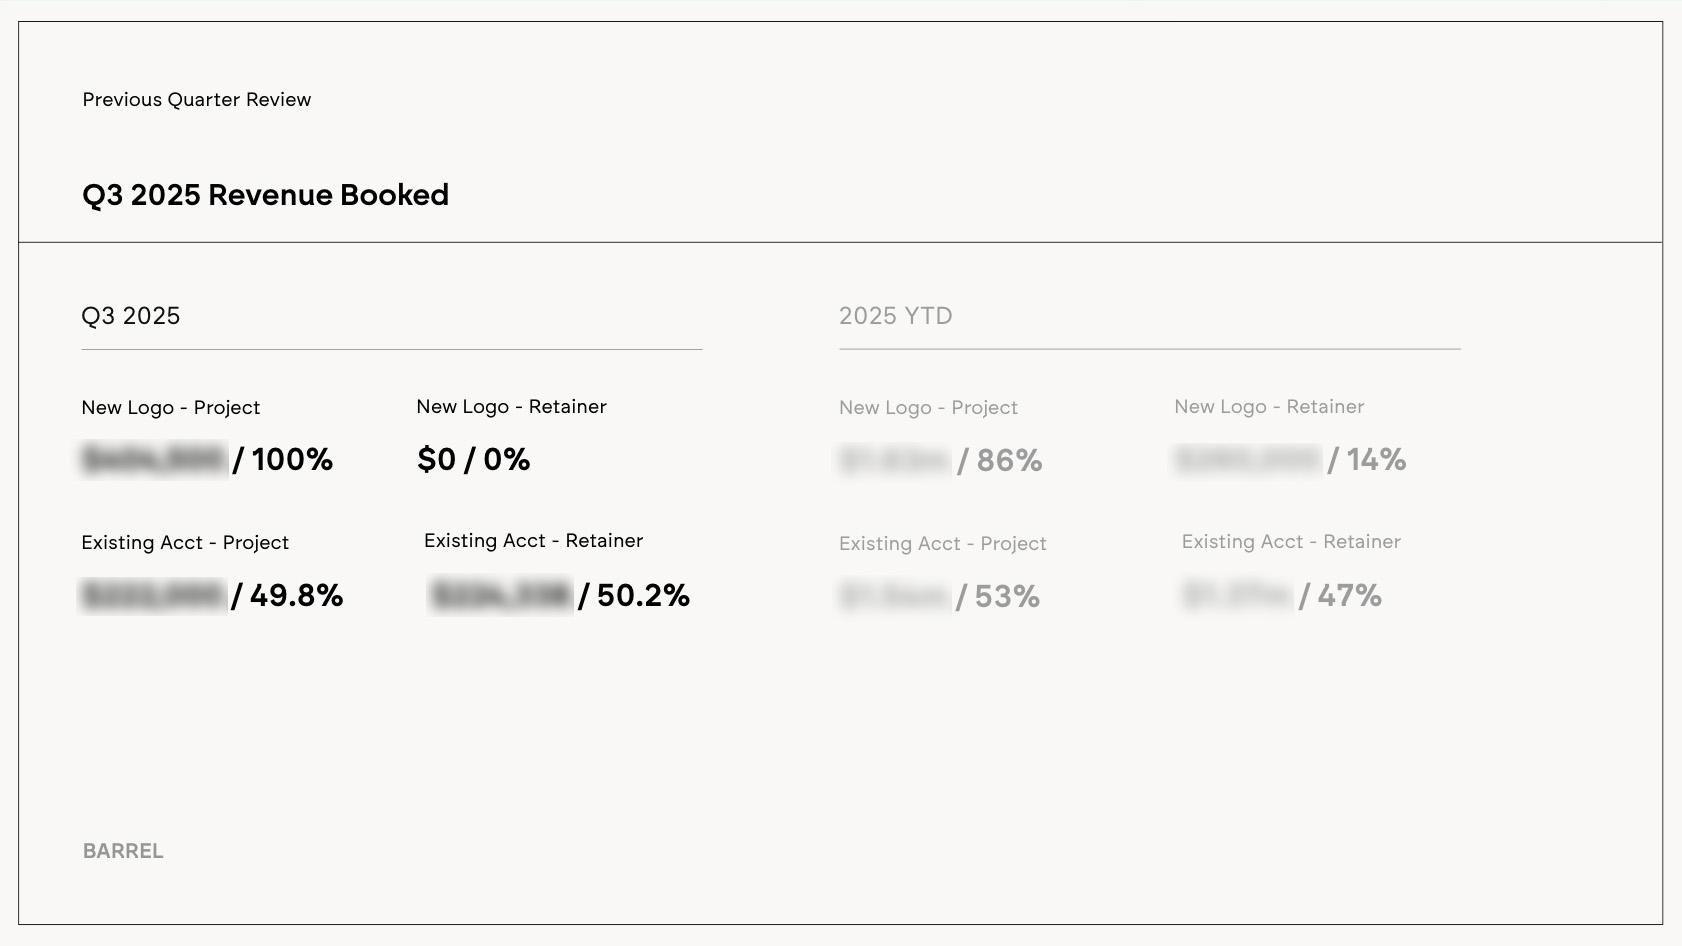The width and height of the screenshot is (1682, 946).
Task: Select New Logo - Project label under Q3 2025
Action: pyautogui.click(x=170, y=408)
